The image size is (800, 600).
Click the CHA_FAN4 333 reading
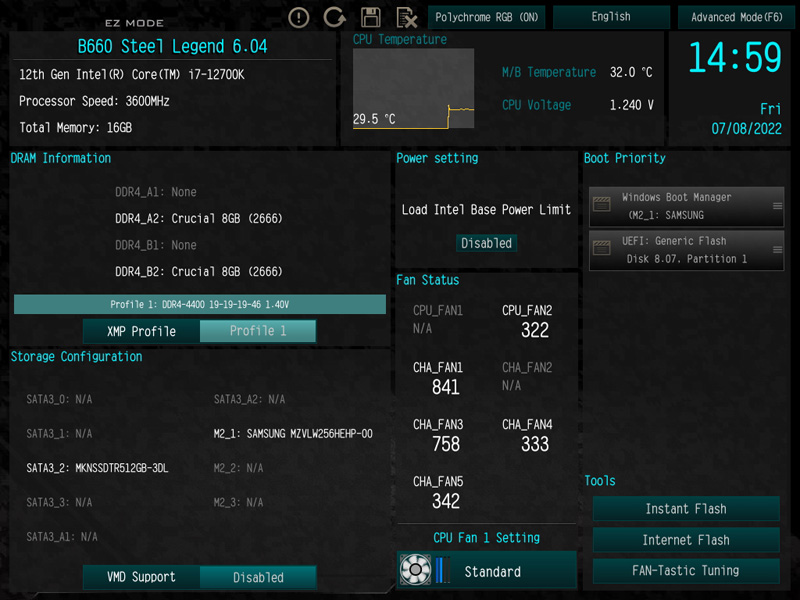(x=527, y=436)
